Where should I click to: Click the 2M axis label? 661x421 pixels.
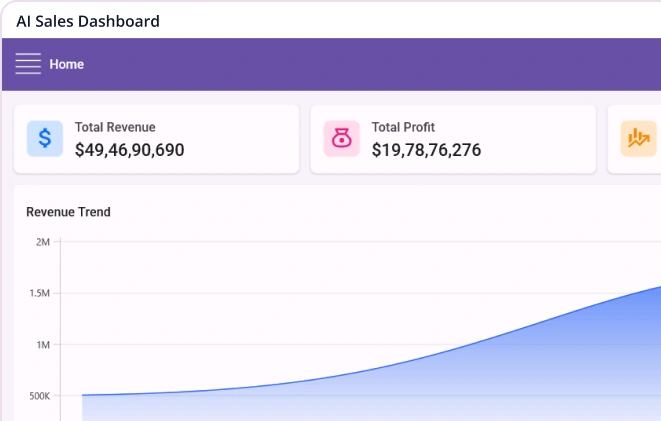(43, 242)
